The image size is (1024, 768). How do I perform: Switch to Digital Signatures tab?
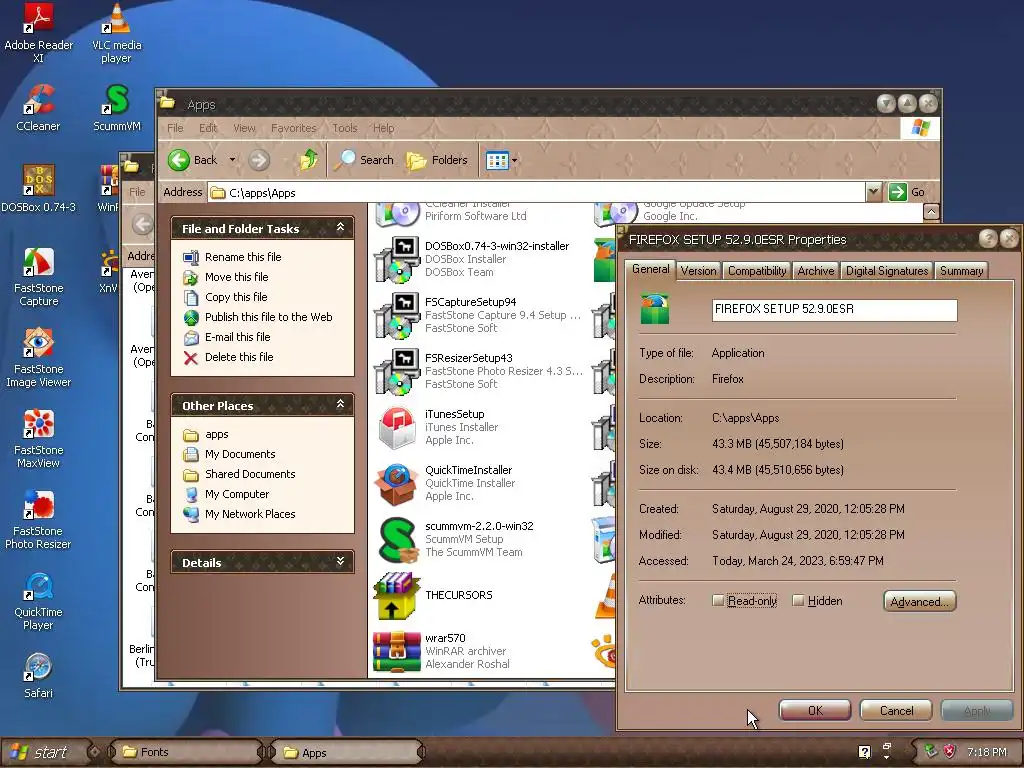[887, 271]
